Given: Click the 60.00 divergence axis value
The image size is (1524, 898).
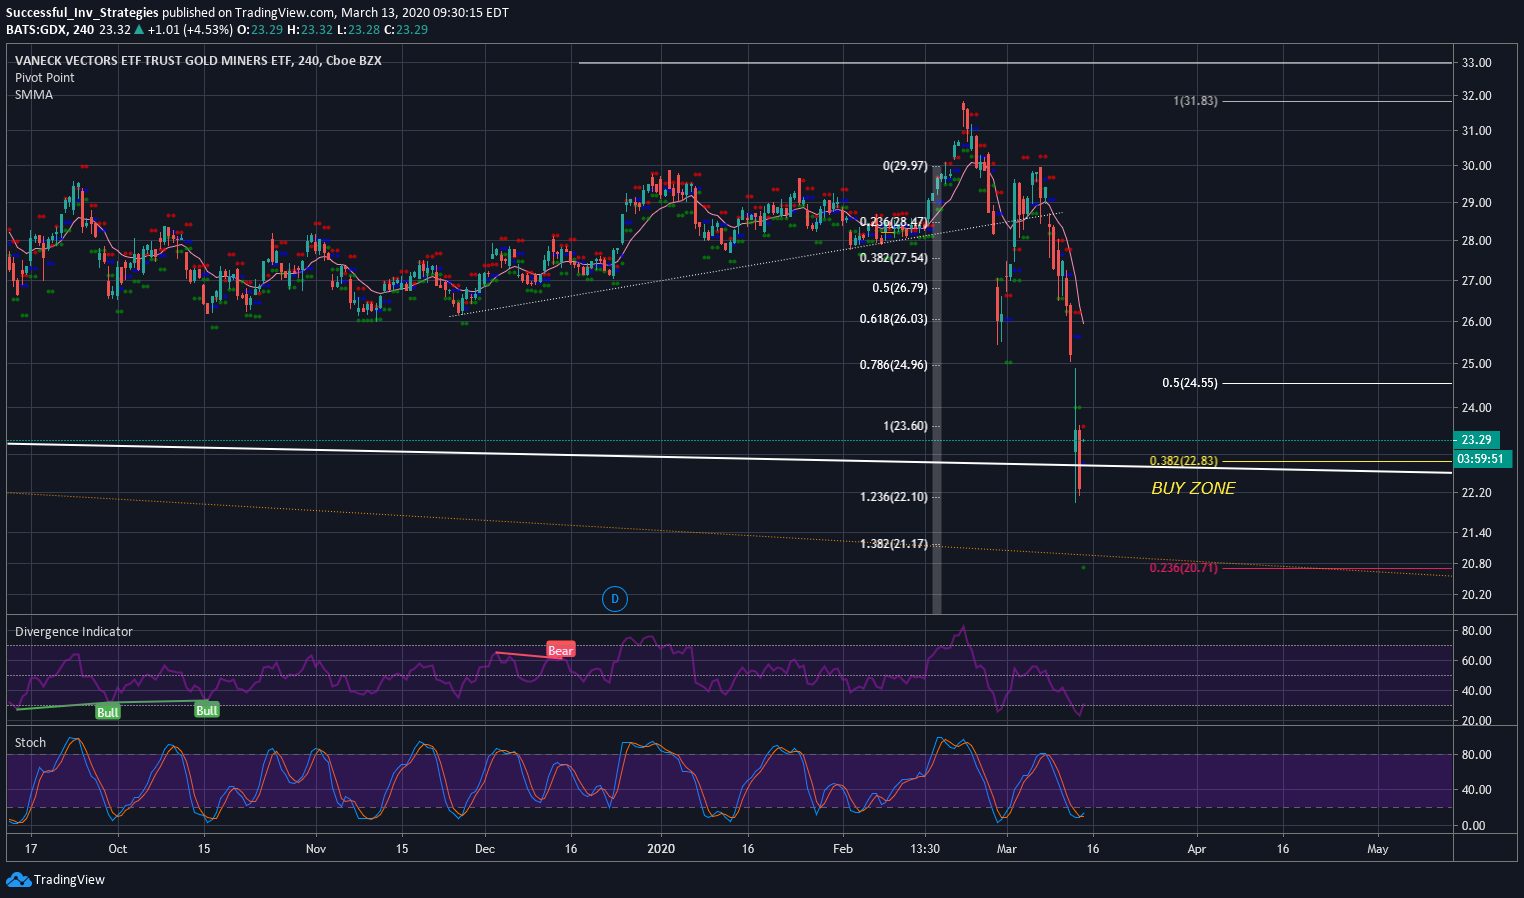Looking at the screenshot, I should pyautogui.click(x=1476, y=661).
